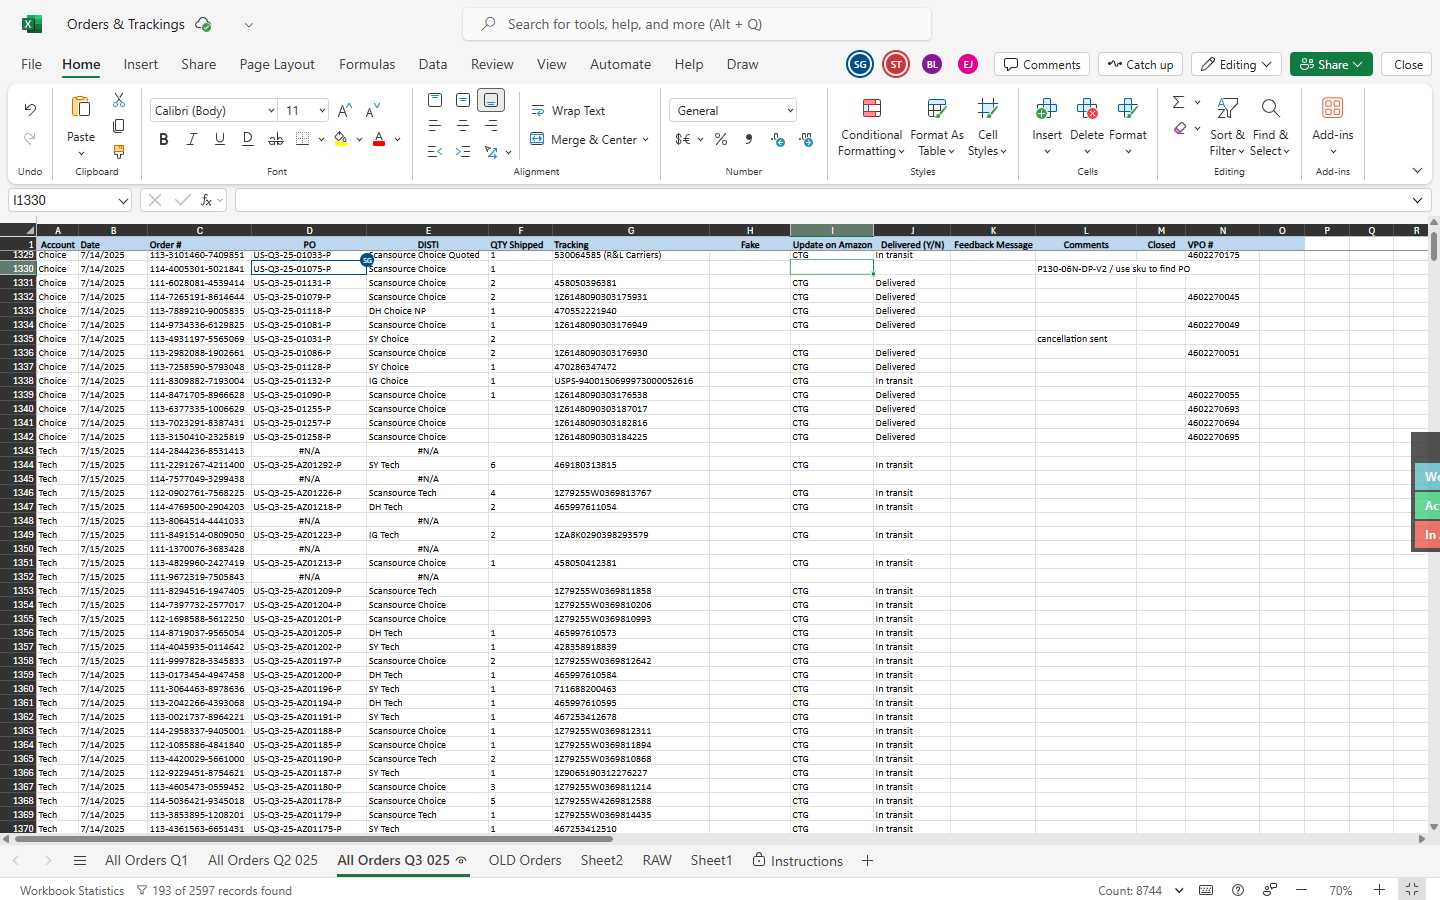
Task: Toggle Middle Align vertical alignment
Action: 463,100
